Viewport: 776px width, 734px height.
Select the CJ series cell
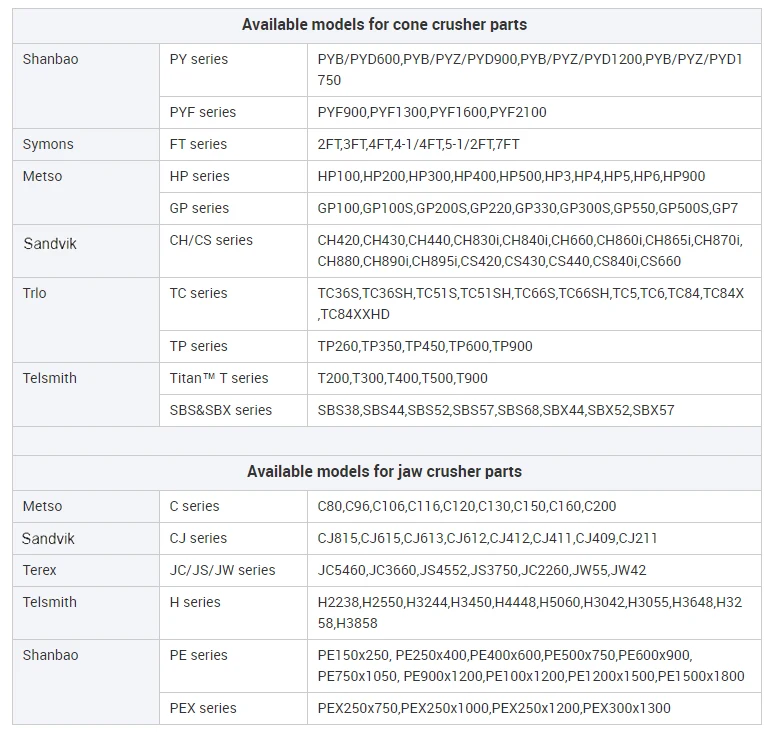coord(198,538)
